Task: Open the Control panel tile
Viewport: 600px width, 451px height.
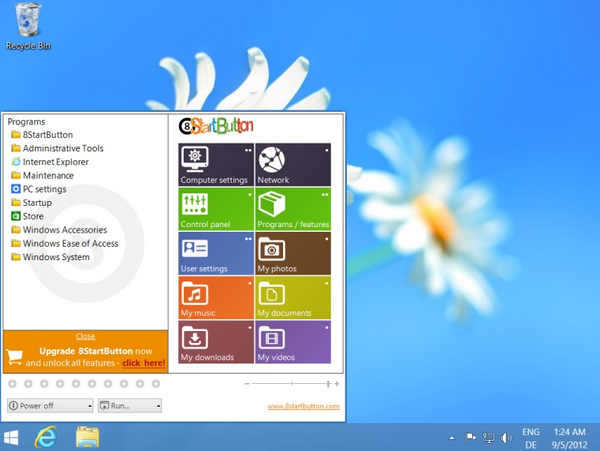Action: pyautogui.click(x=216, y=209)
